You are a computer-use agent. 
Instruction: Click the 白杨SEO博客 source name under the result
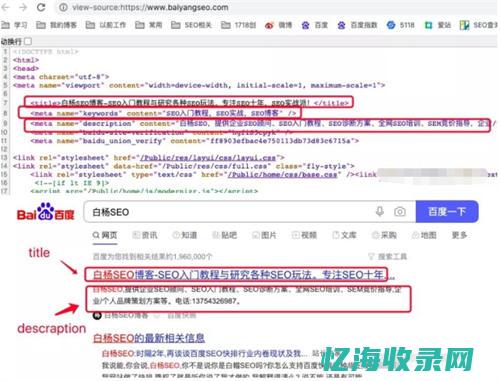(126, 315)
